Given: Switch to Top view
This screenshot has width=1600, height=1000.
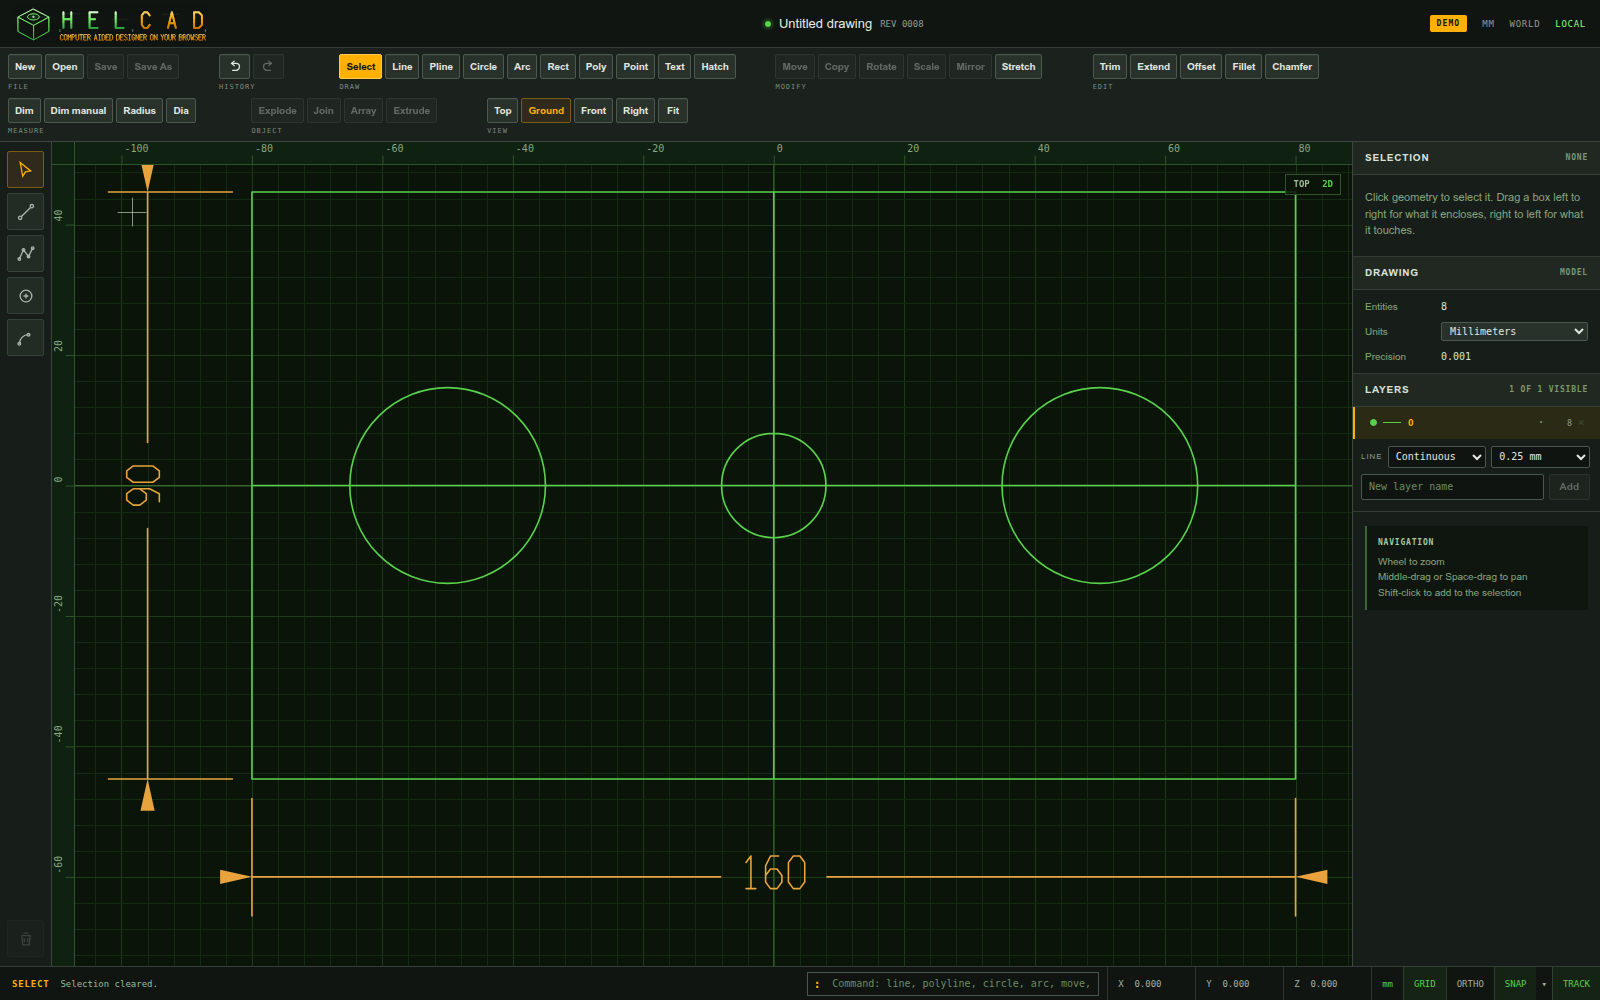Looking at the screenshot, I should click(503, 111).
